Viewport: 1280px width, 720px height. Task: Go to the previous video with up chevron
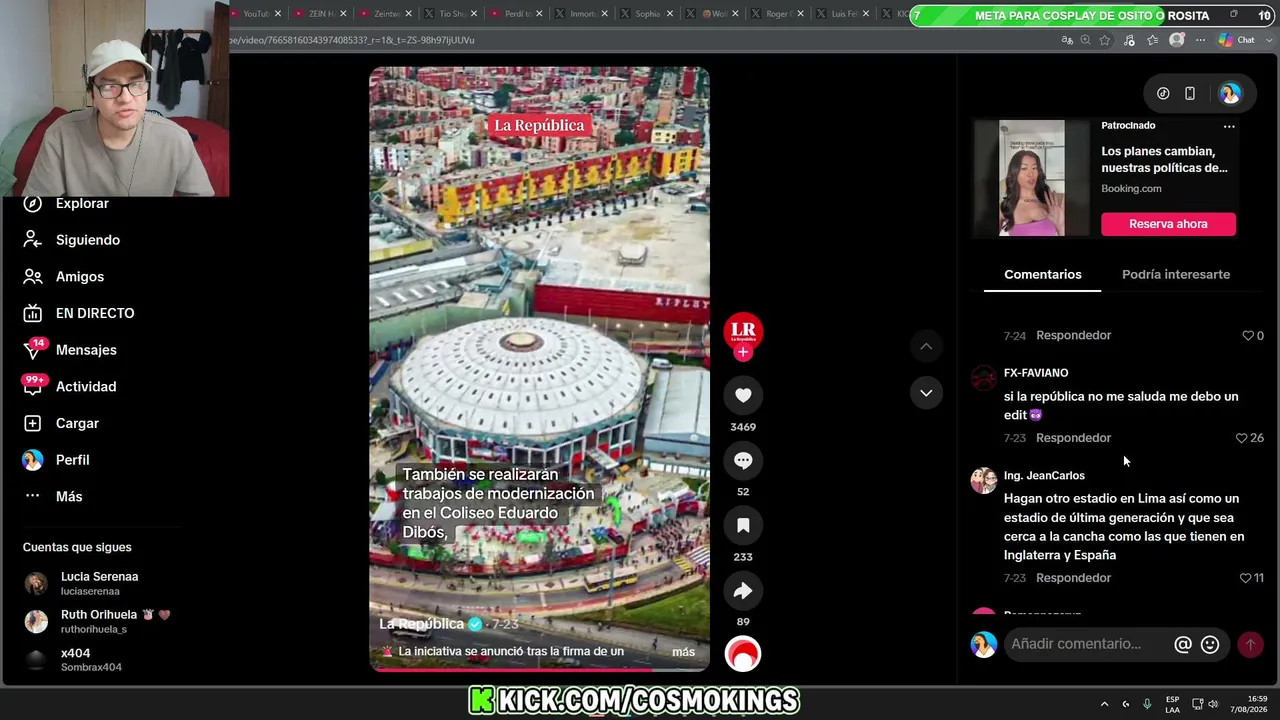(926, 346)
